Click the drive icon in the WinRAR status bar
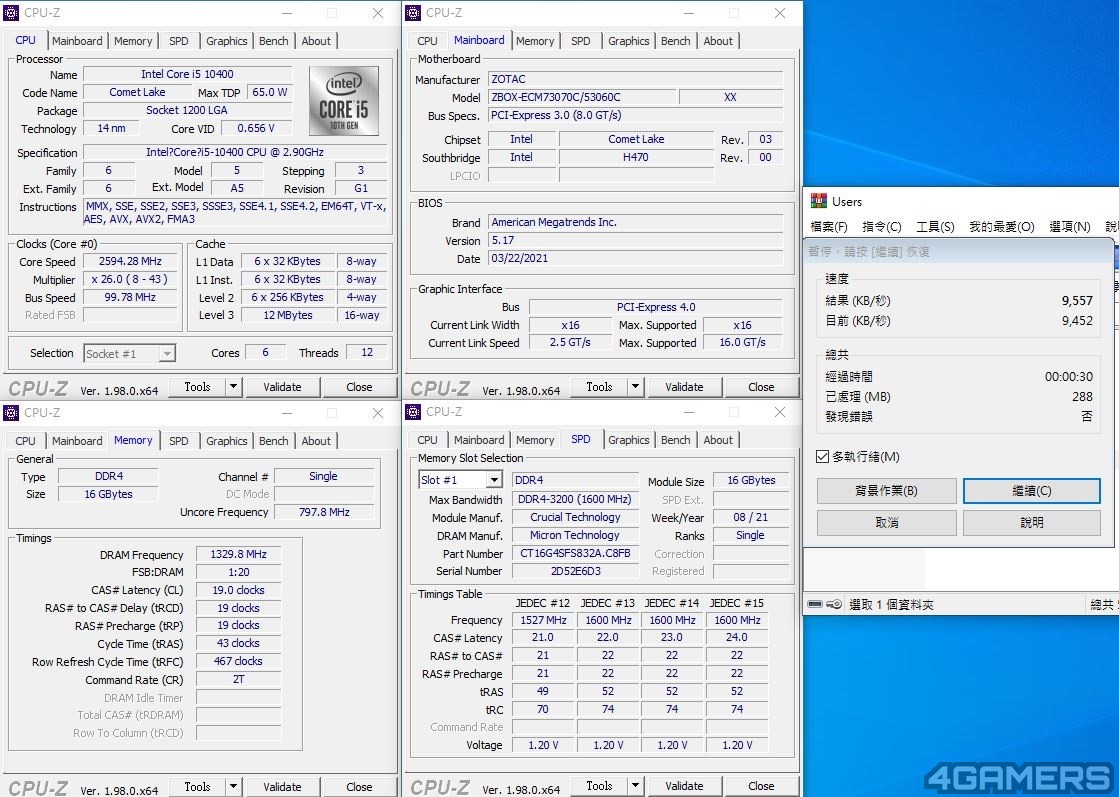Screen dimensions: 1119x797 coord(815,604)
